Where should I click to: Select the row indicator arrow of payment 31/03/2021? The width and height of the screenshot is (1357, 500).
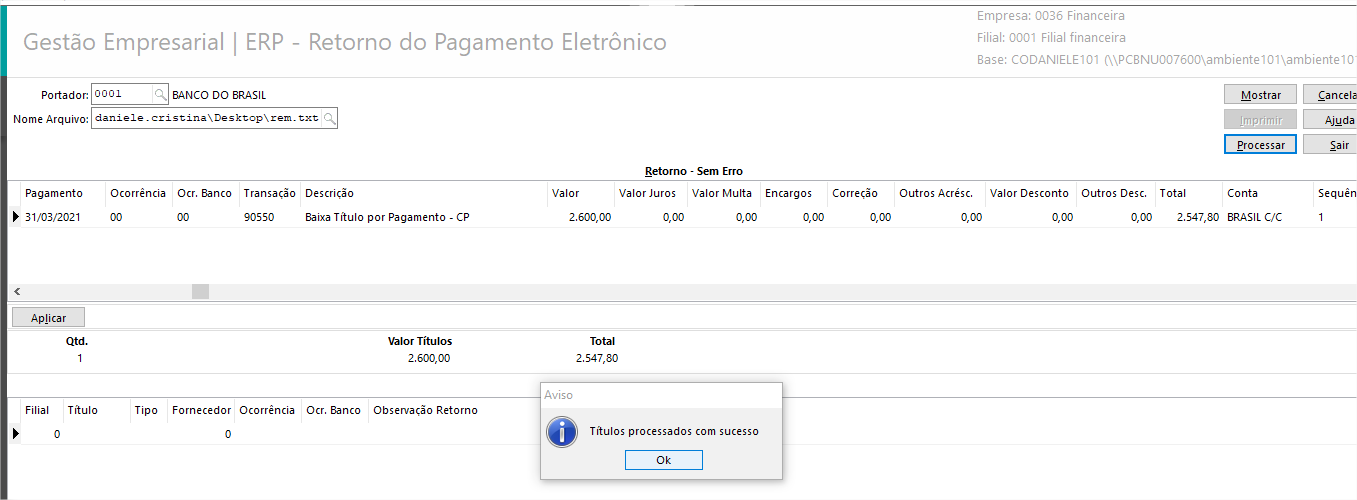pyautogui.click(x=15, y=217)
